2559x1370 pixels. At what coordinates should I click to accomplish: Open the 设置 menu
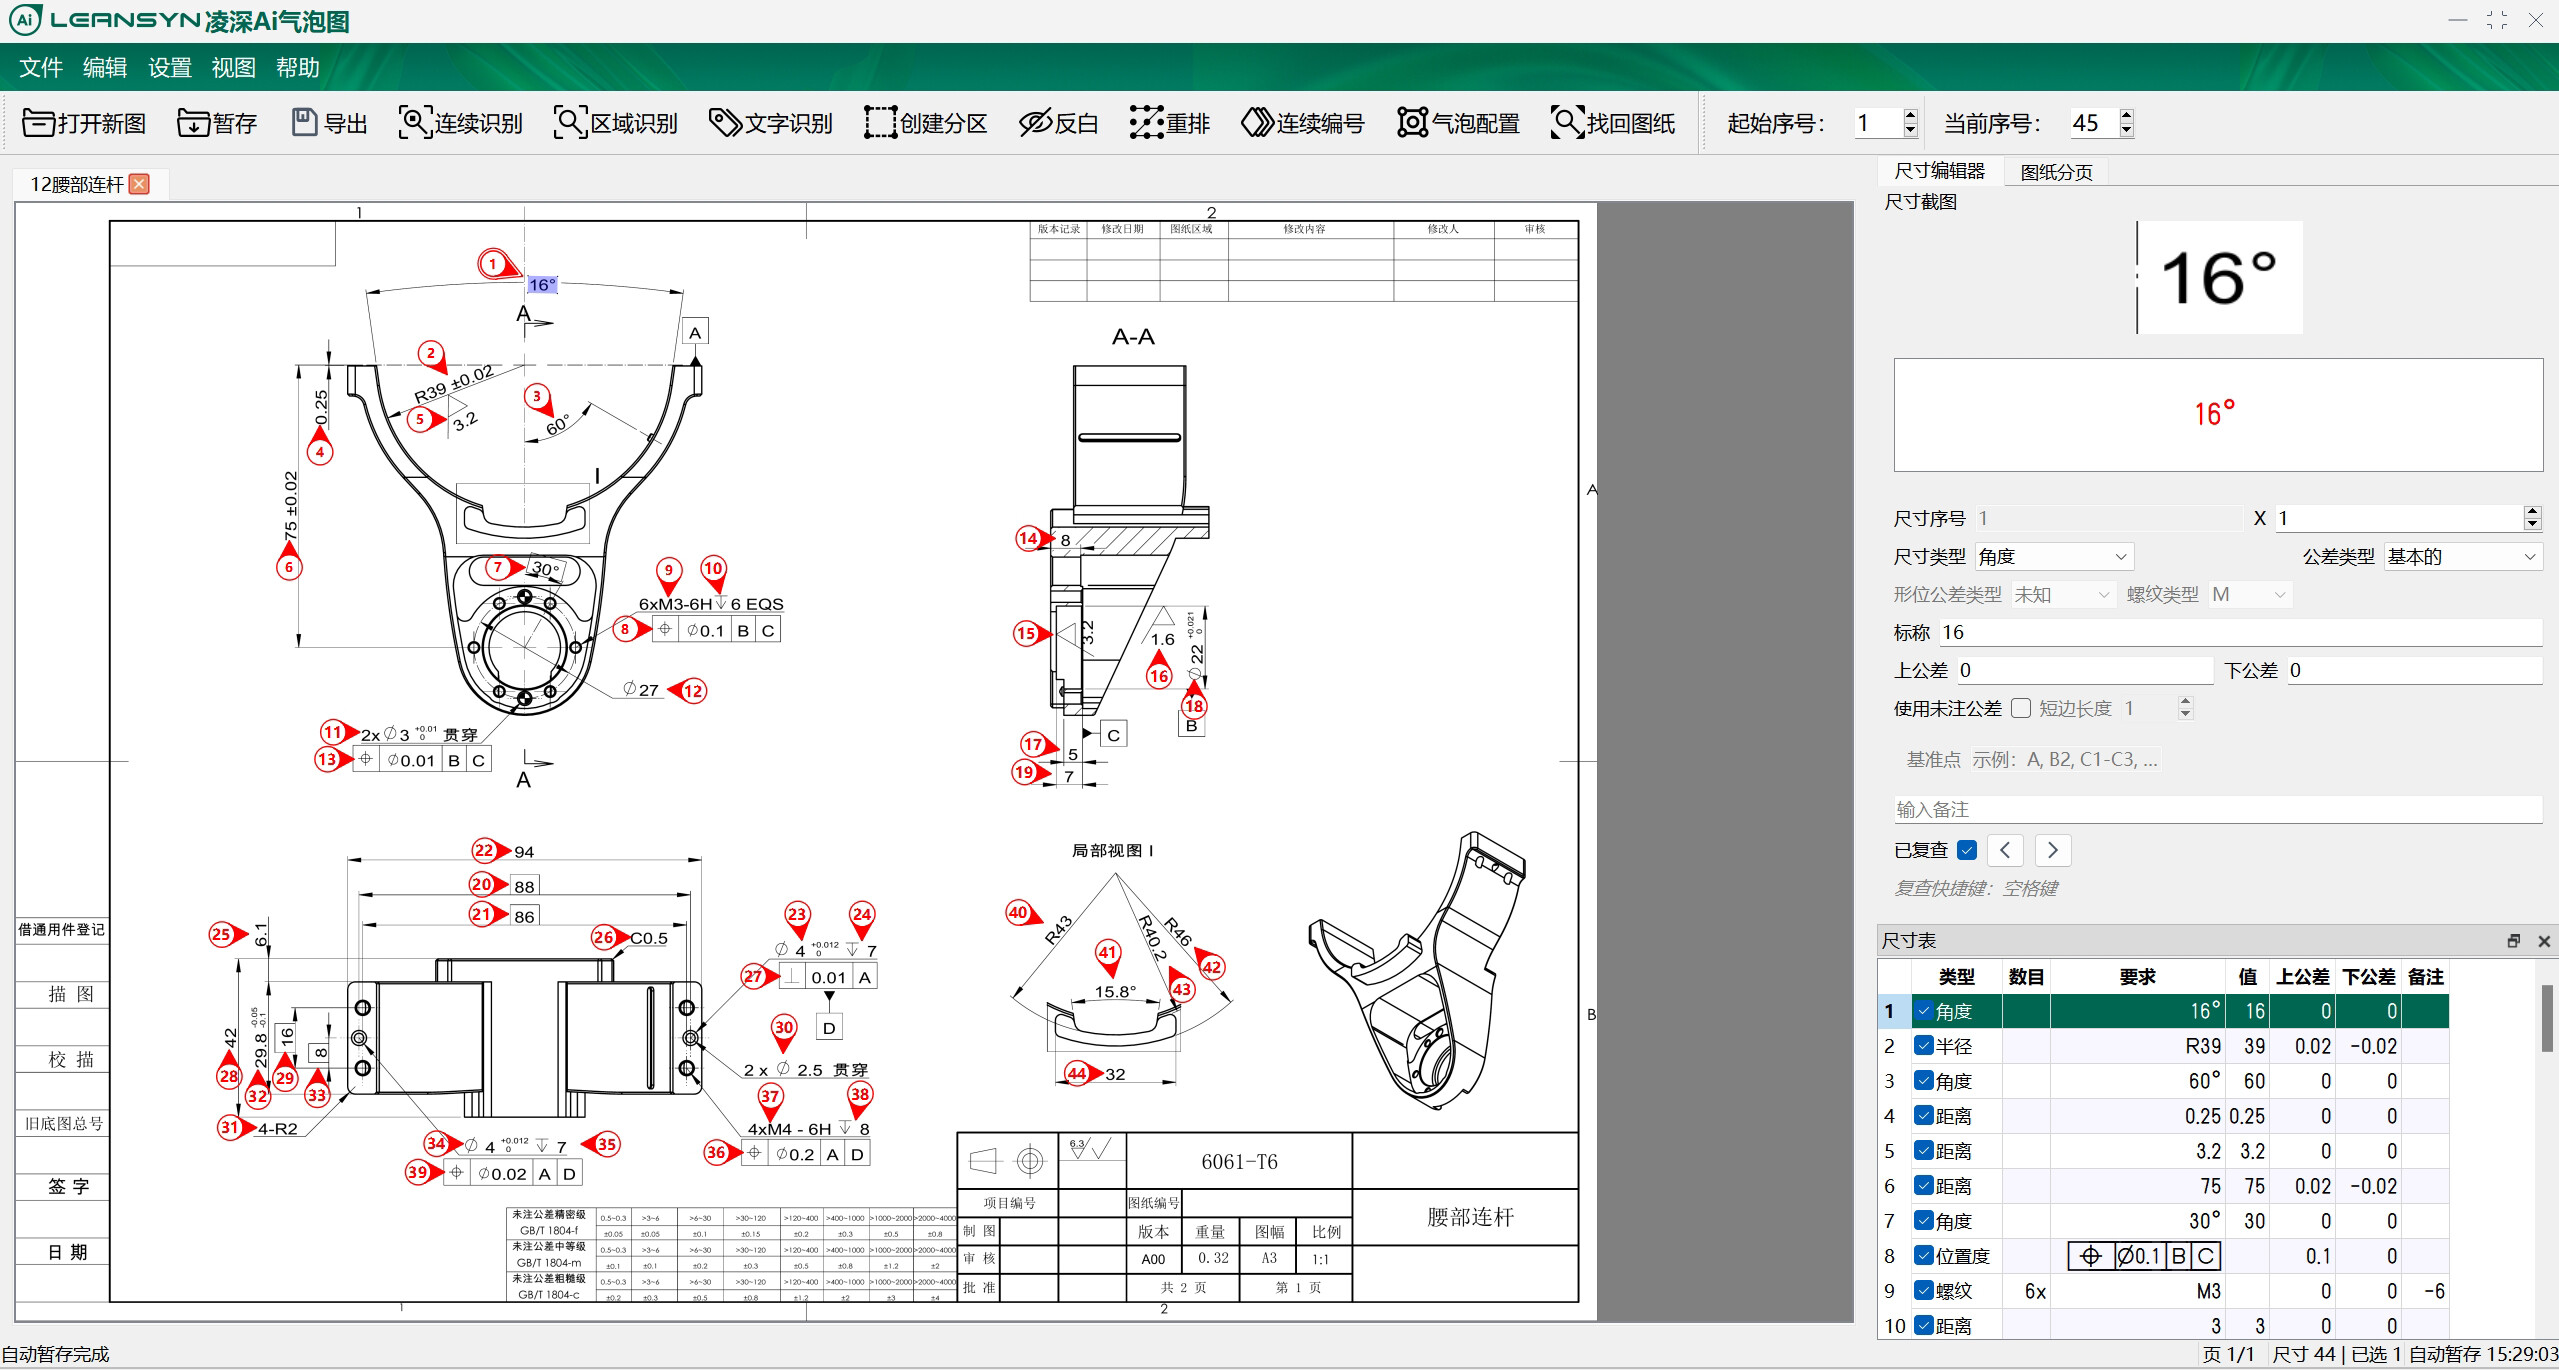pos(169,67)
